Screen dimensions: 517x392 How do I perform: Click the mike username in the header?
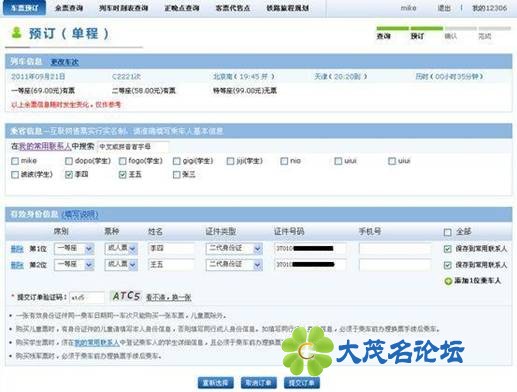(408, 8)
